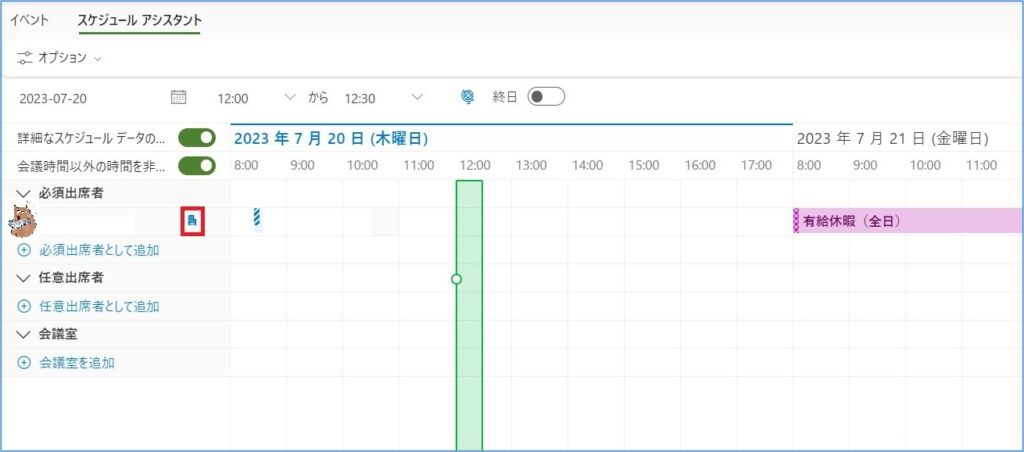
Task: Click the time zone globe icon
Action: [467, 97]
